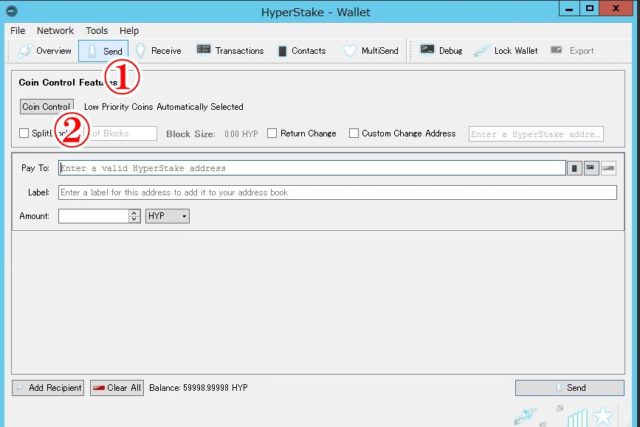
Task: Click the Add Recipient button
Action: (48, 388)
